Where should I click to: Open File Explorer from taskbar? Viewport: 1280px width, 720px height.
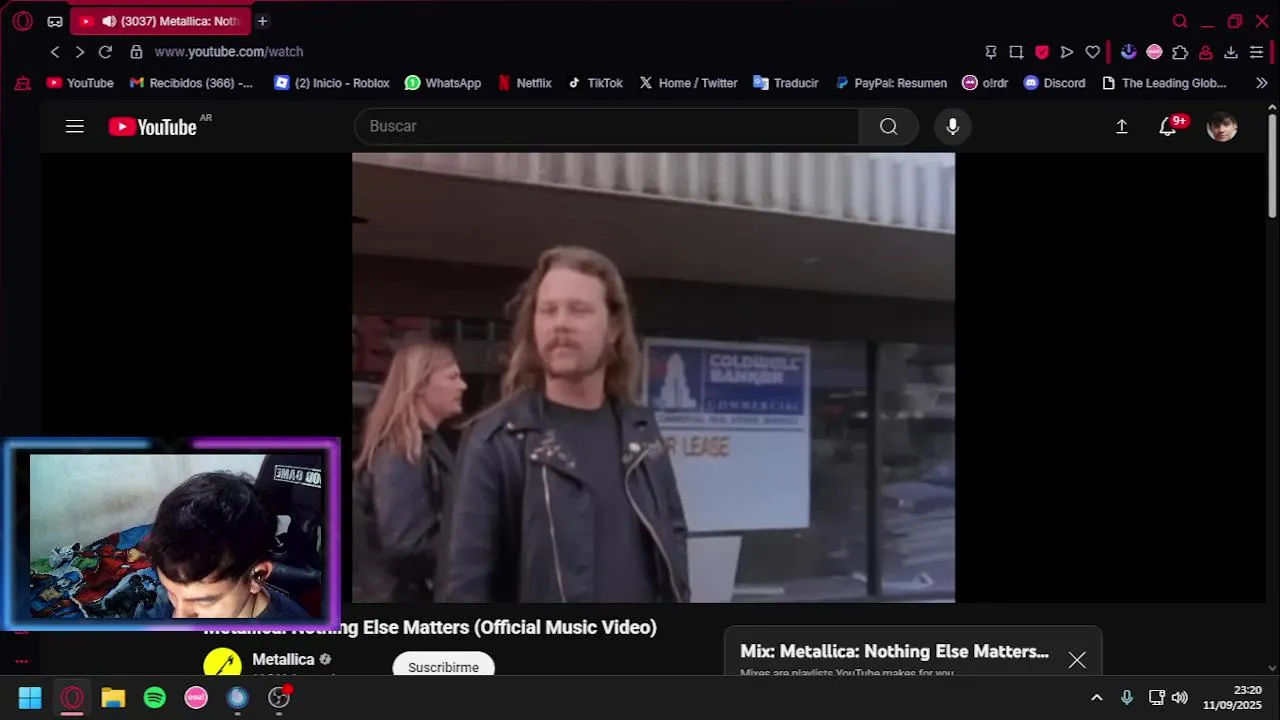pyautogui.click(x=113, y=698)
